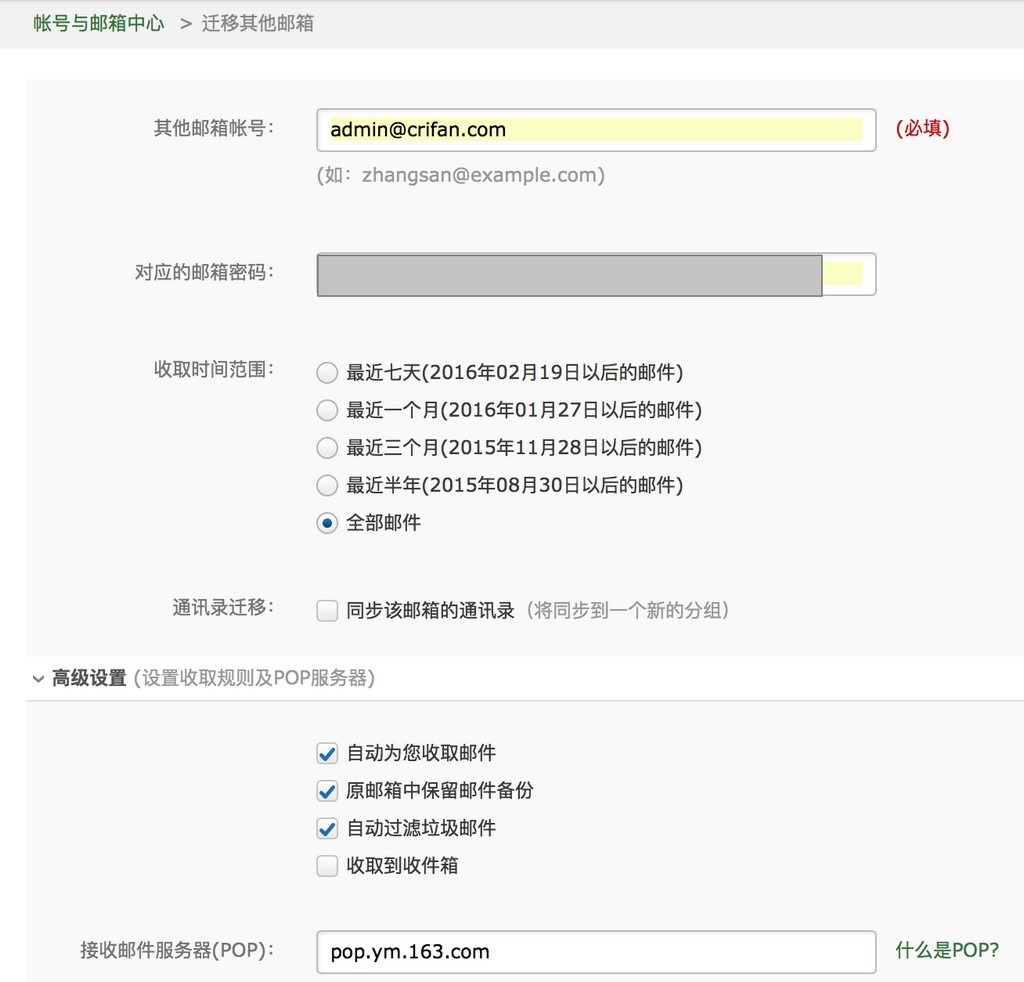
Task: Toggle 原邮箱中保留邮件备份 checkbox
Action: coord(327,791)
